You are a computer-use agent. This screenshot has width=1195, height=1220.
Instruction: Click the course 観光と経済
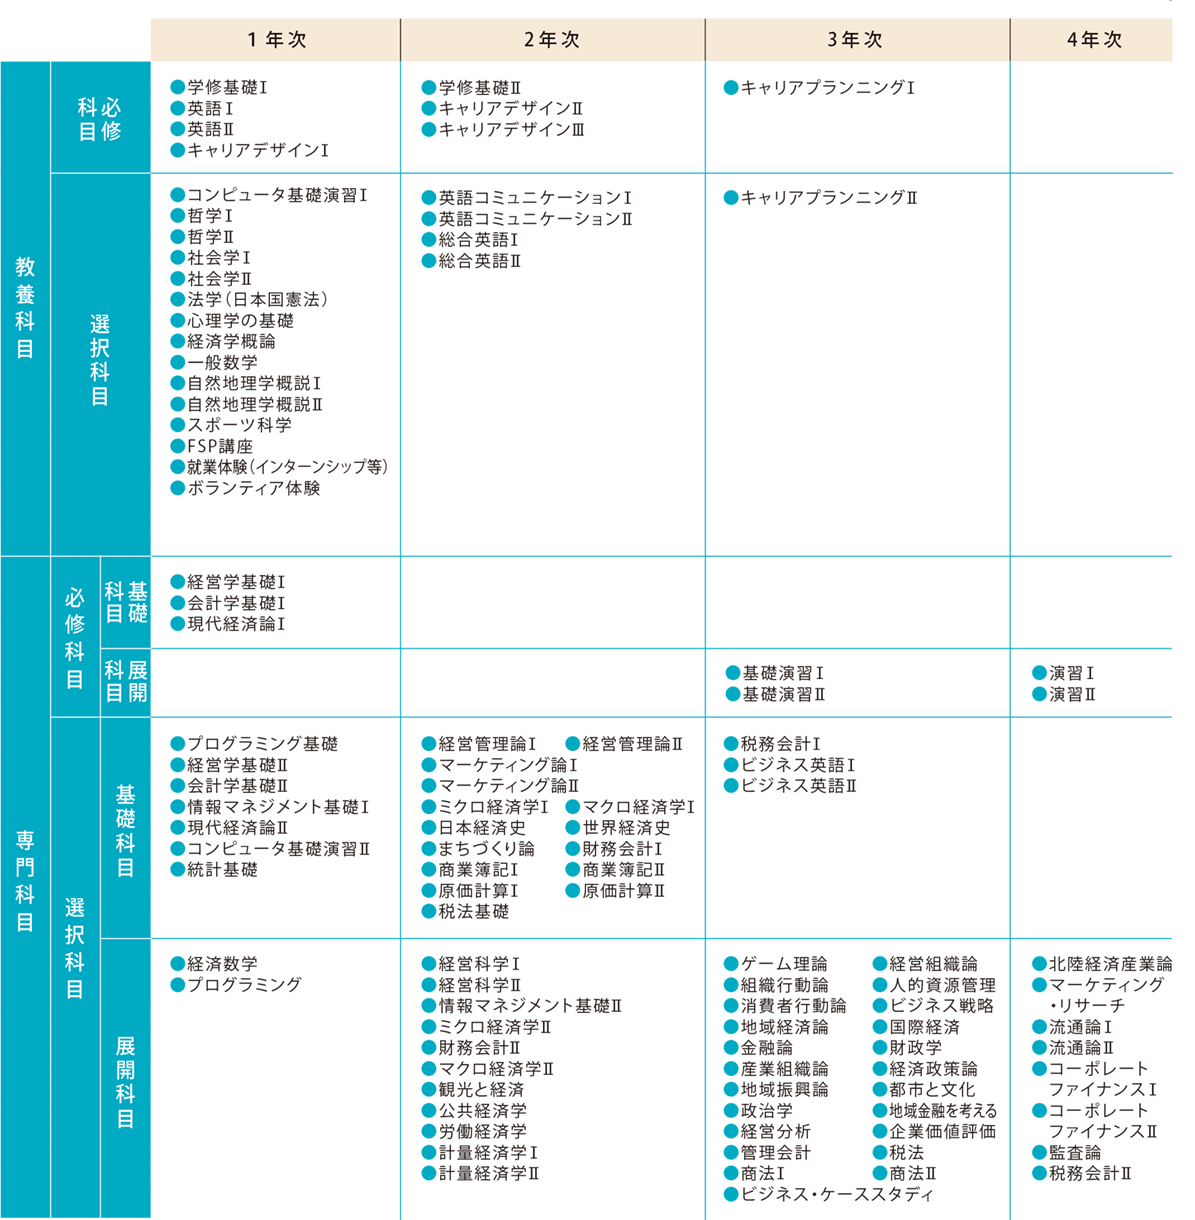click(473, 1090)
